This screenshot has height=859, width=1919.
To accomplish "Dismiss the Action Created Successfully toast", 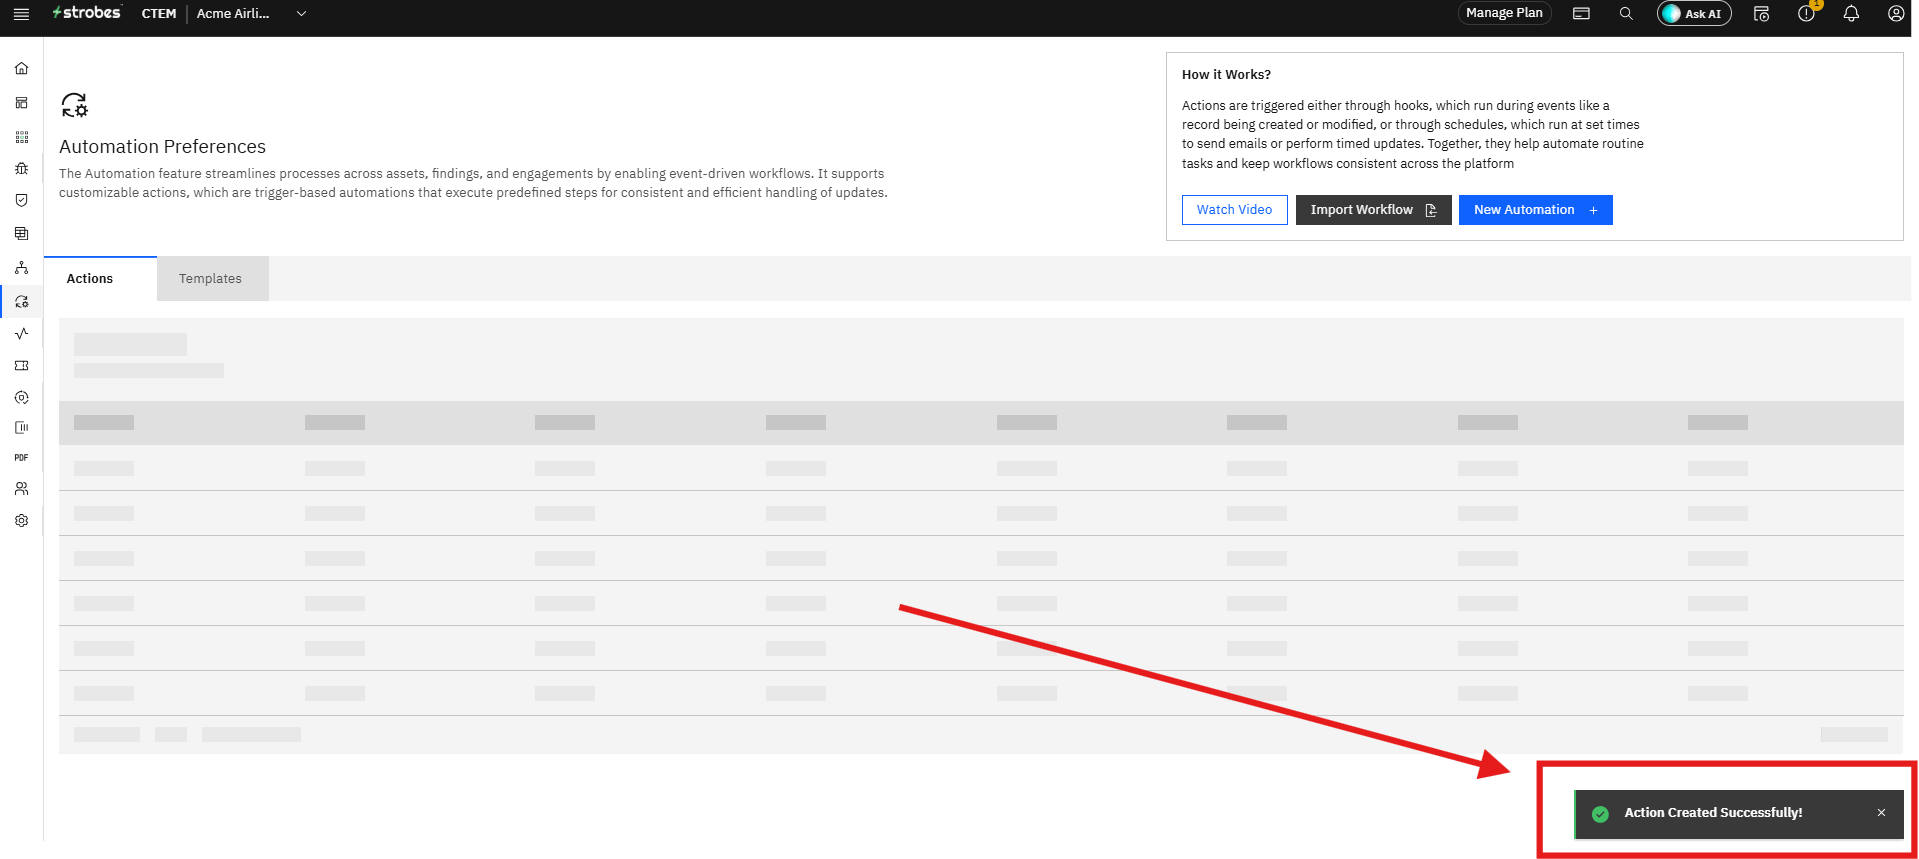I will point(1881,813).
